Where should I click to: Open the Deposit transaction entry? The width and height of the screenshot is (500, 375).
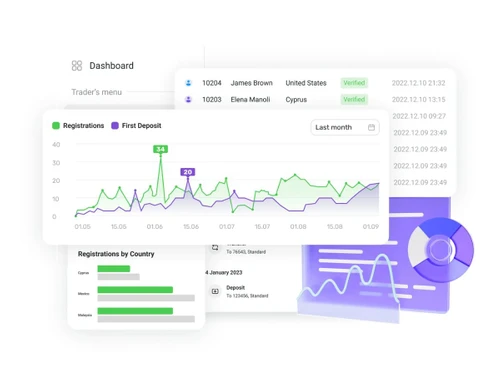(x=235, y=288)
